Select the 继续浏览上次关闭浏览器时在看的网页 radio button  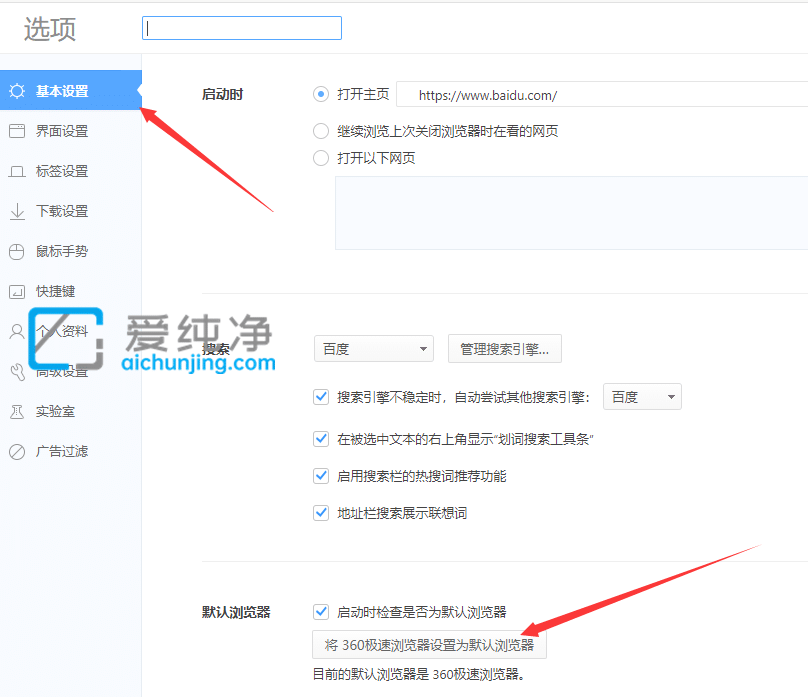point(321,130)
